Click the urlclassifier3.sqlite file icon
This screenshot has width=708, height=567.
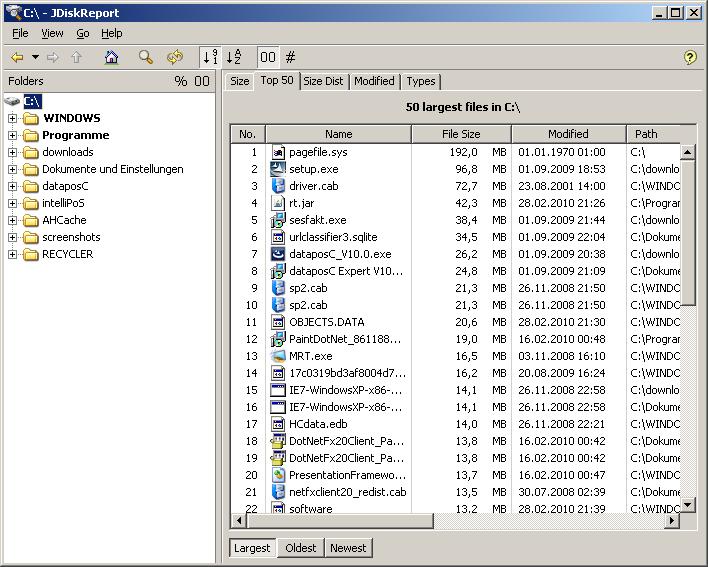(x=278, y=237)
